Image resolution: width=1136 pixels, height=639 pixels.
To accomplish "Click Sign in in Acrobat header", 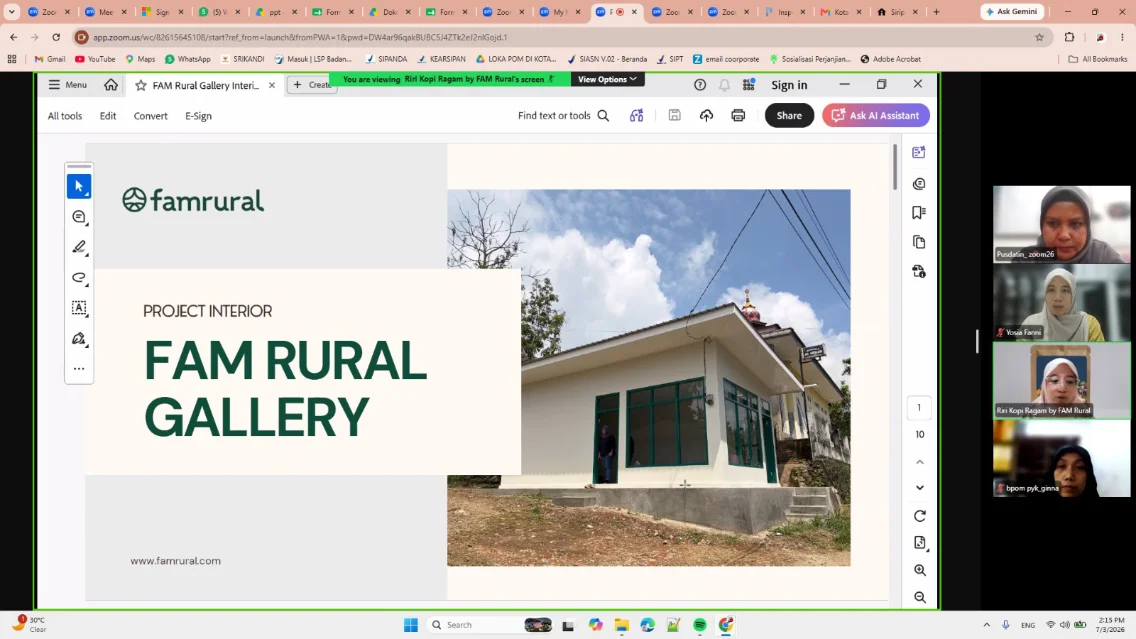I will (x=789, y=85).
